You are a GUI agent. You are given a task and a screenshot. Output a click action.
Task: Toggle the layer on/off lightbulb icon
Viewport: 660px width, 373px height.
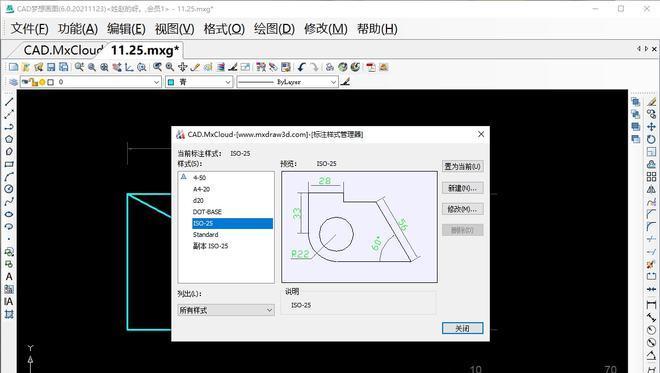click(x=42, y=82)
